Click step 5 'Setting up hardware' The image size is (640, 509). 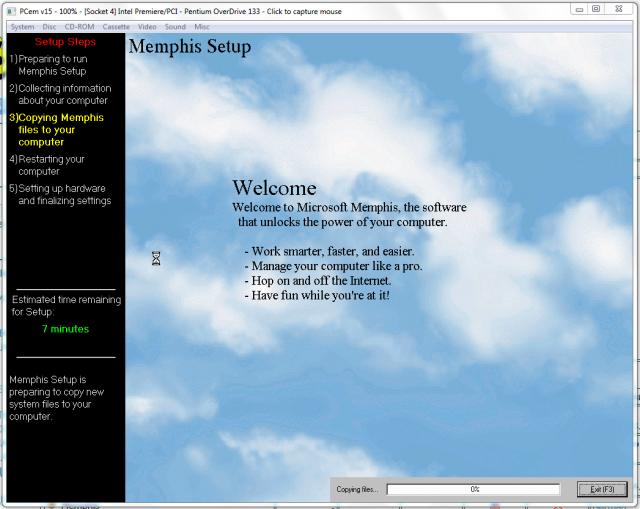(x=60, y=194)
